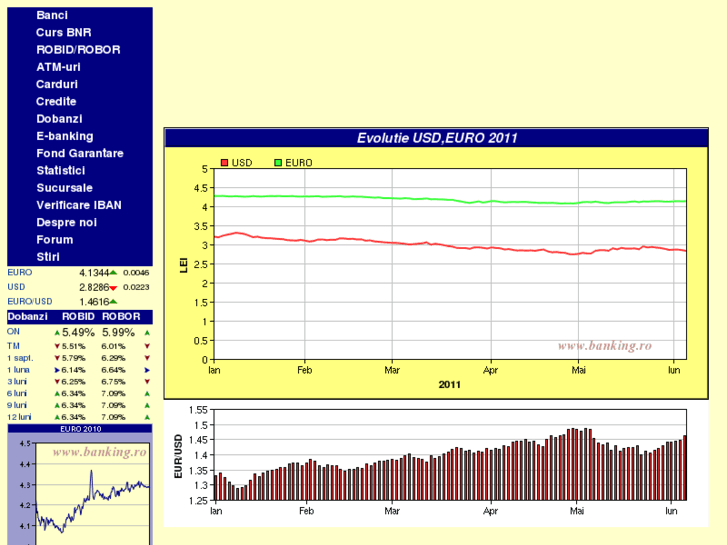The height and width of the screenshot is (545, 727).
Task: Click the EURO currency label in rates table
Action: pyautogui.click(x=20, y=272)
